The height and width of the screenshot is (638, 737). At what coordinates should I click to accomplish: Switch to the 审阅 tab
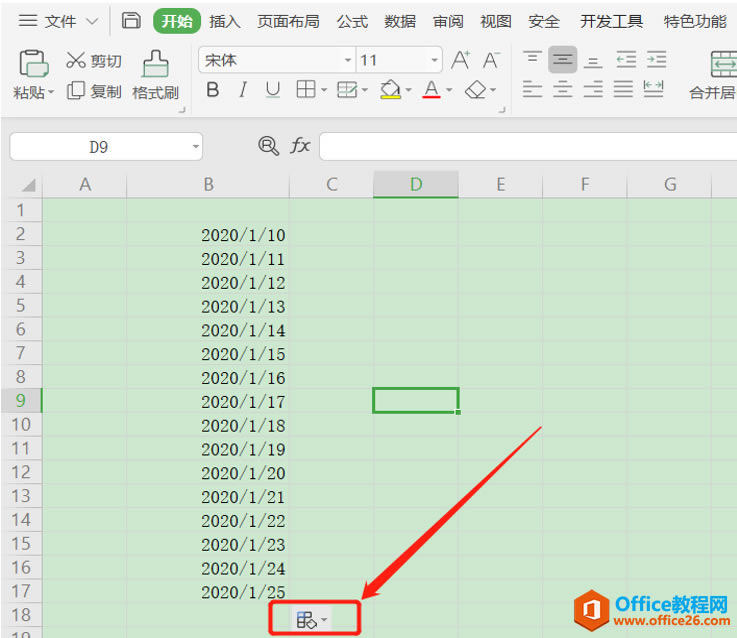[448, 21]
